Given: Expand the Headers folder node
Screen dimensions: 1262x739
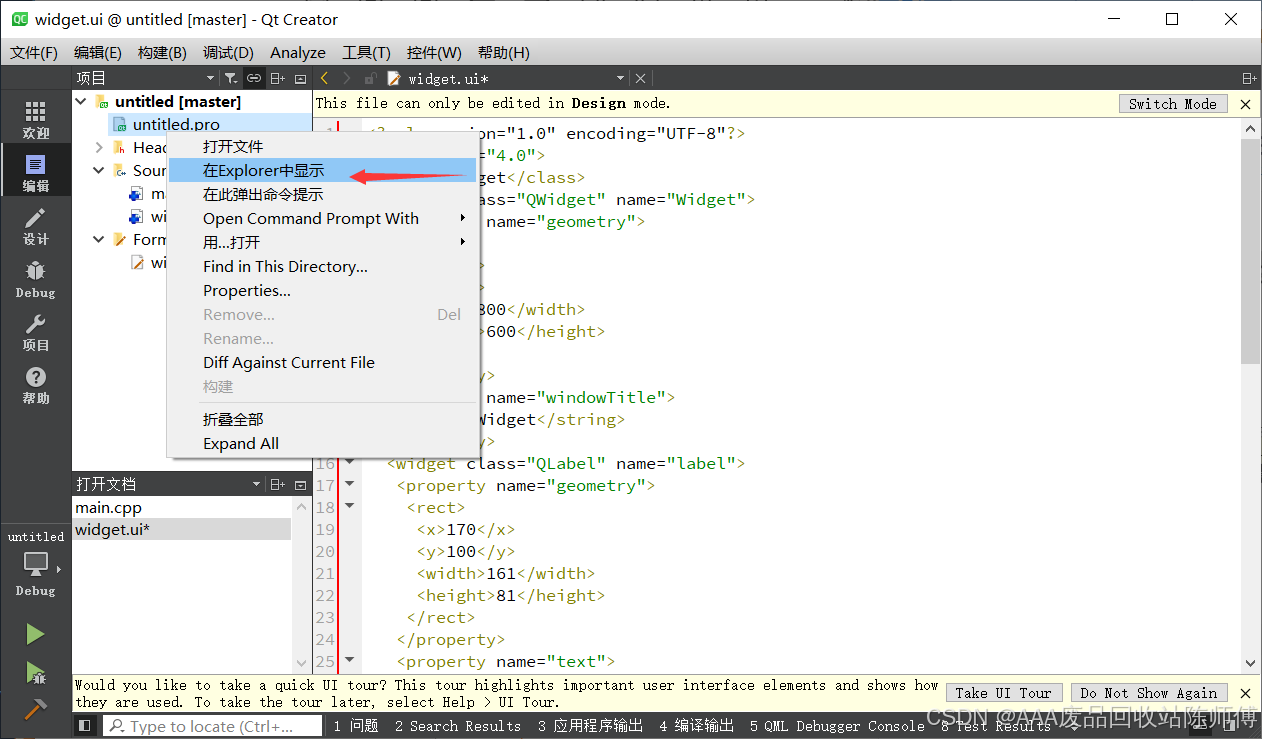Looking at the screenshot, I should pos(99,147).
